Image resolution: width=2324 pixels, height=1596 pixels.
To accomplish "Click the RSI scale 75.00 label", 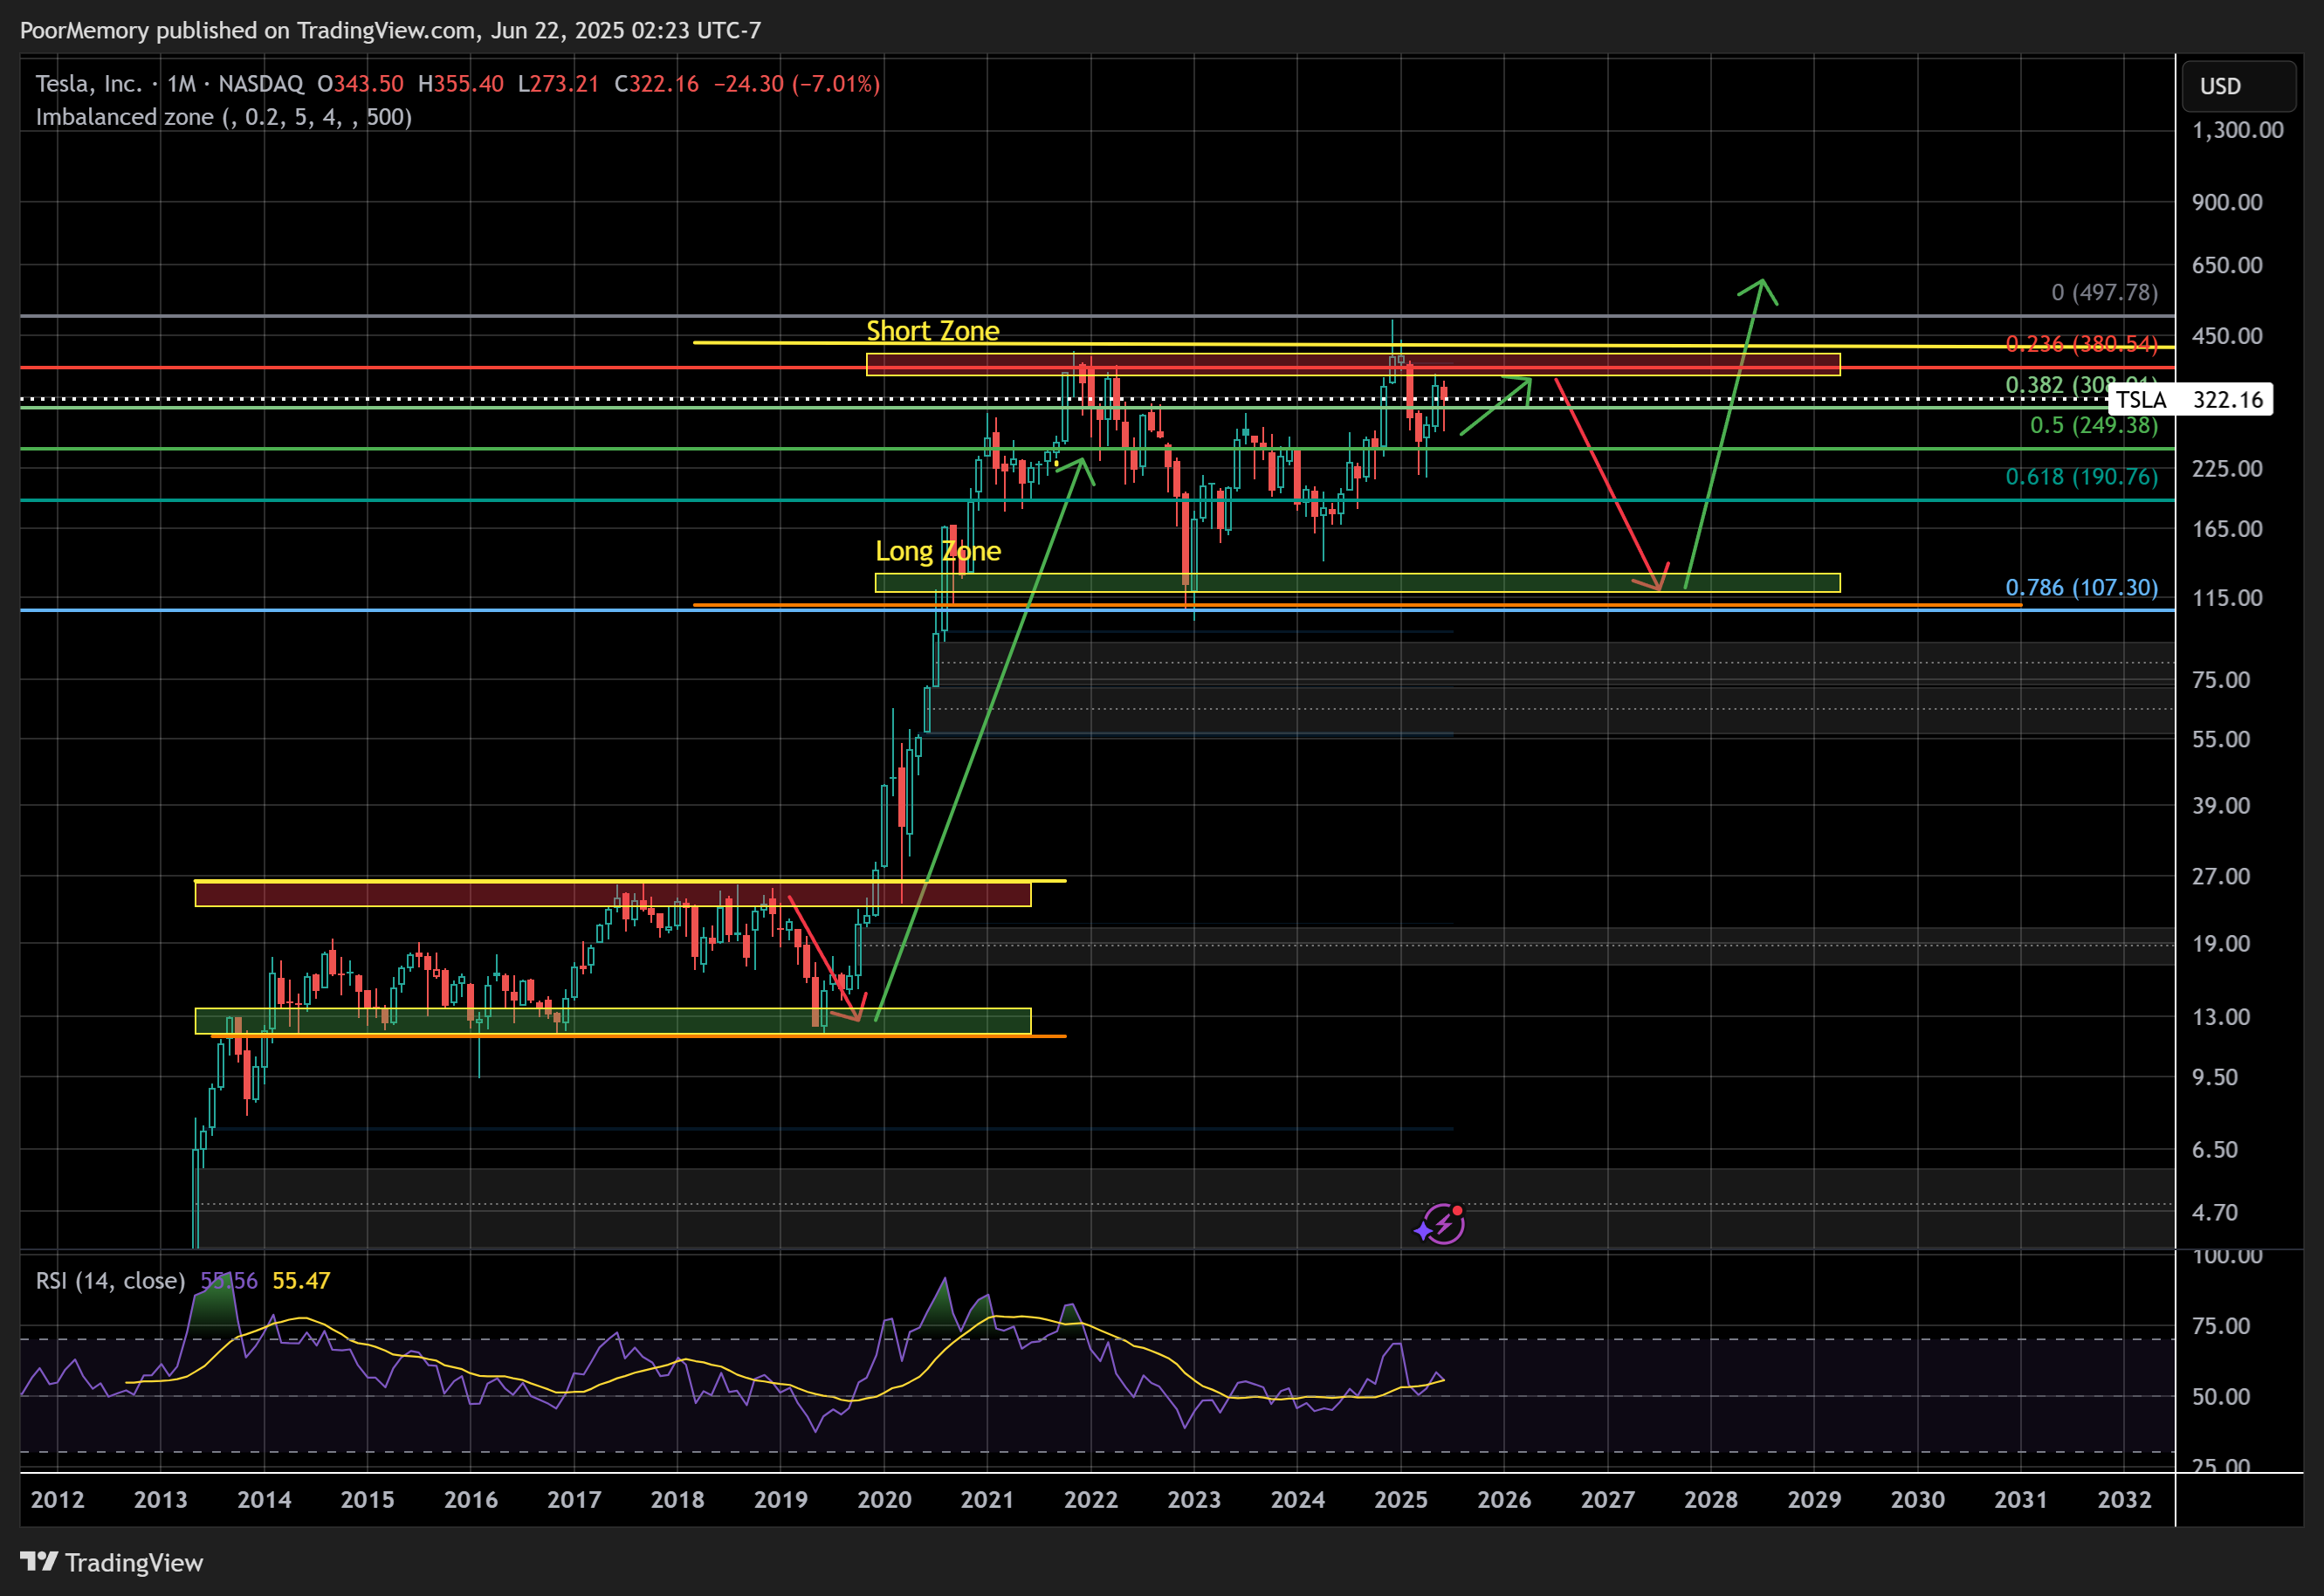I will click(2221, 1326).
